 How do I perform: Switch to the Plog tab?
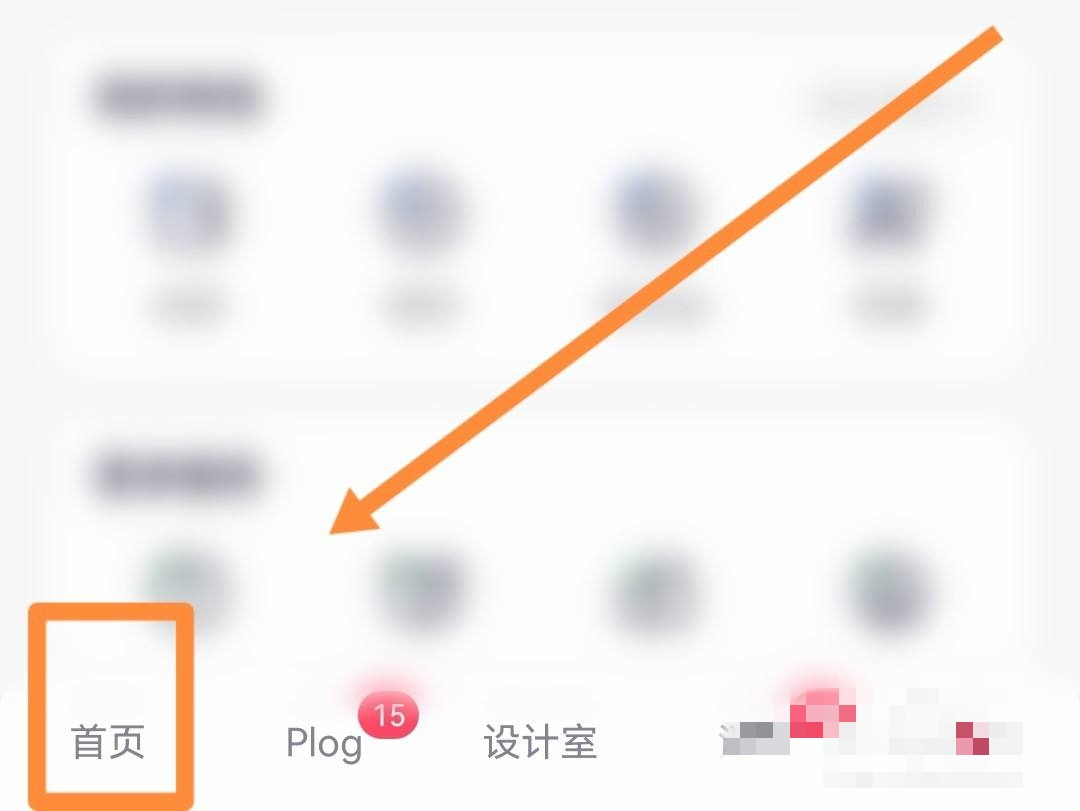(324, 743)
